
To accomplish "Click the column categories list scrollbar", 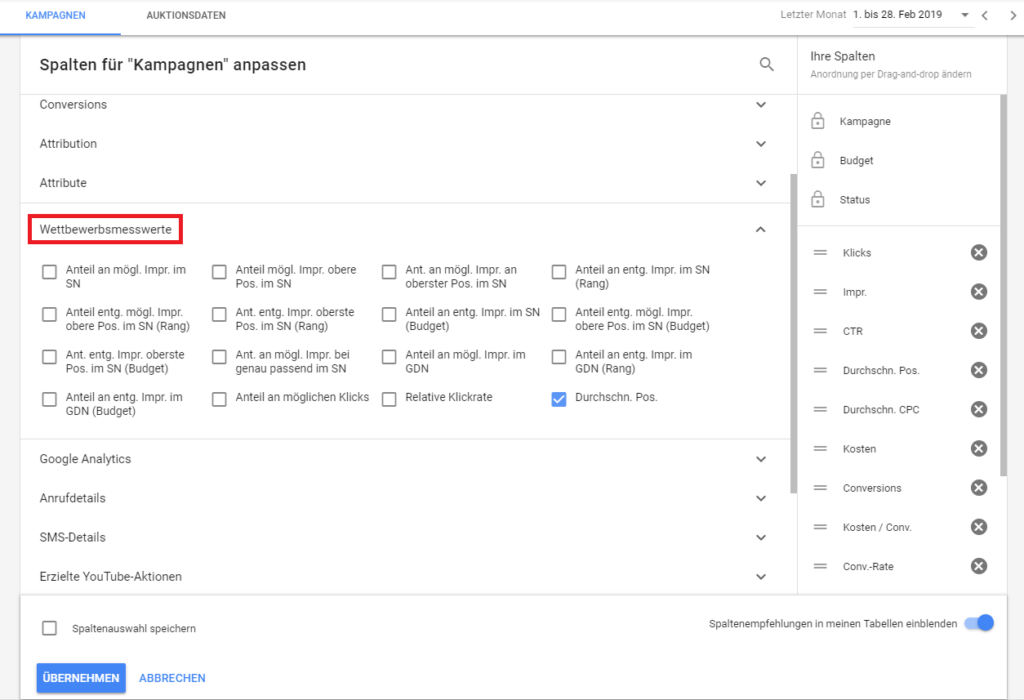I will 793,333.
